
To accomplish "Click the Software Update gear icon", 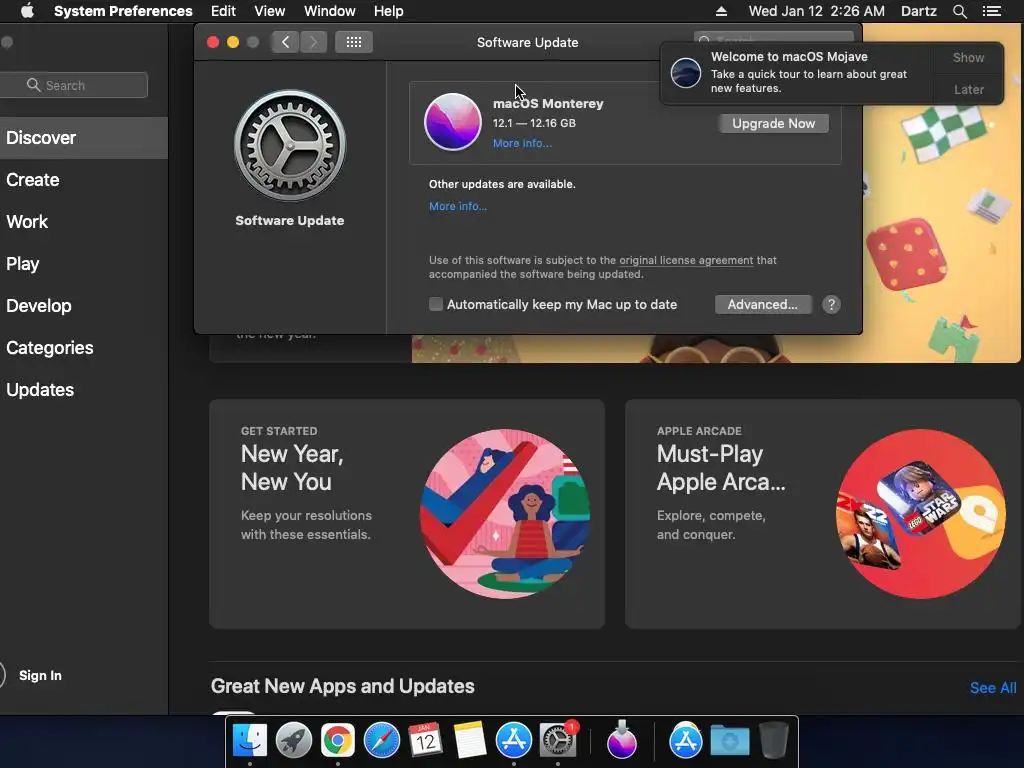I will (x=290, y=145).
